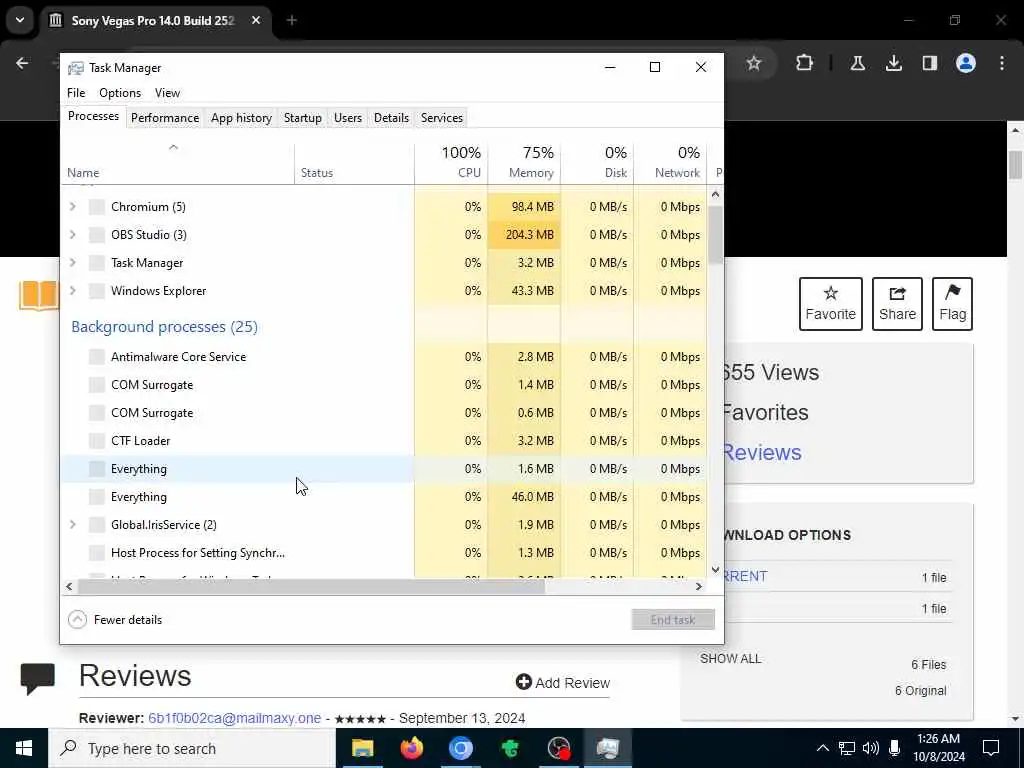Screen dimensions: 1024x768
Task: Expand the Task Manager process row
Action: [72, 263]
